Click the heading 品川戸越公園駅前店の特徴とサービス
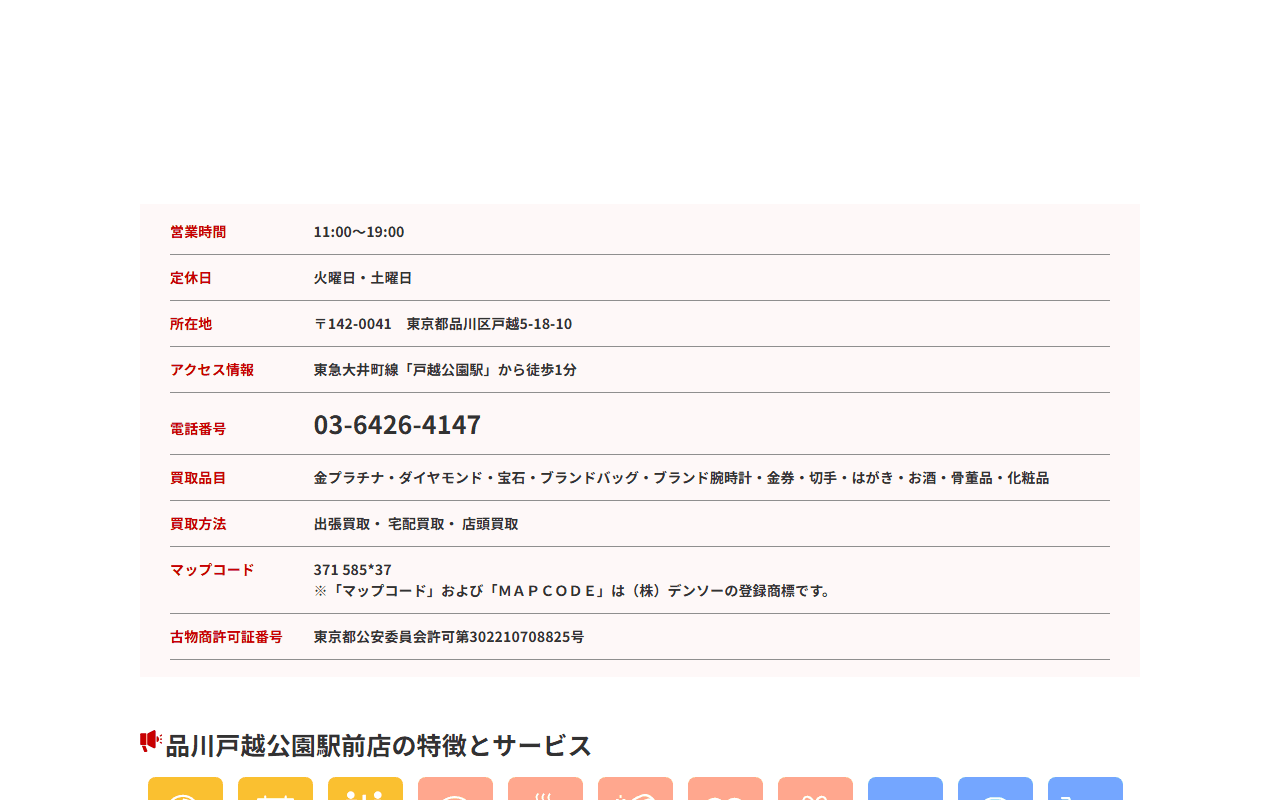1280x800 pixels. click(379, 745)
